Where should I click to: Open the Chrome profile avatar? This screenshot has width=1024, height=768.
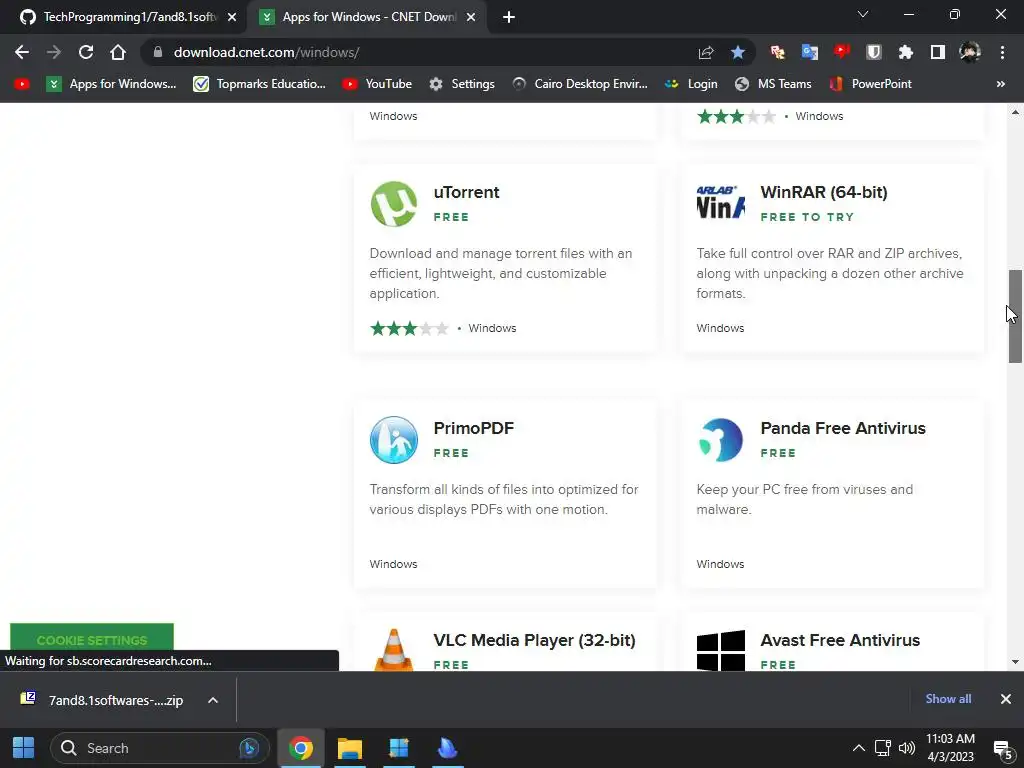click(970, 52)
